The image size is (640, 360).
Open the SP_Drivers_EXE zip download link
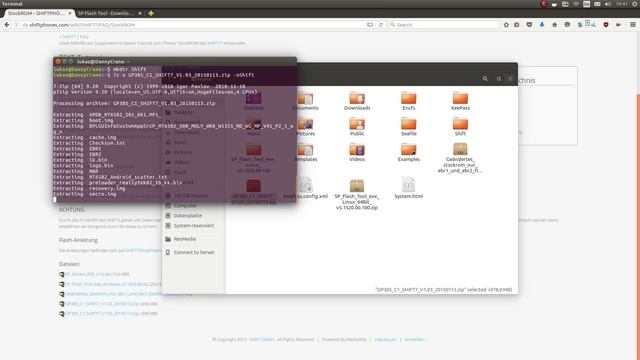[x=88, y=274]
